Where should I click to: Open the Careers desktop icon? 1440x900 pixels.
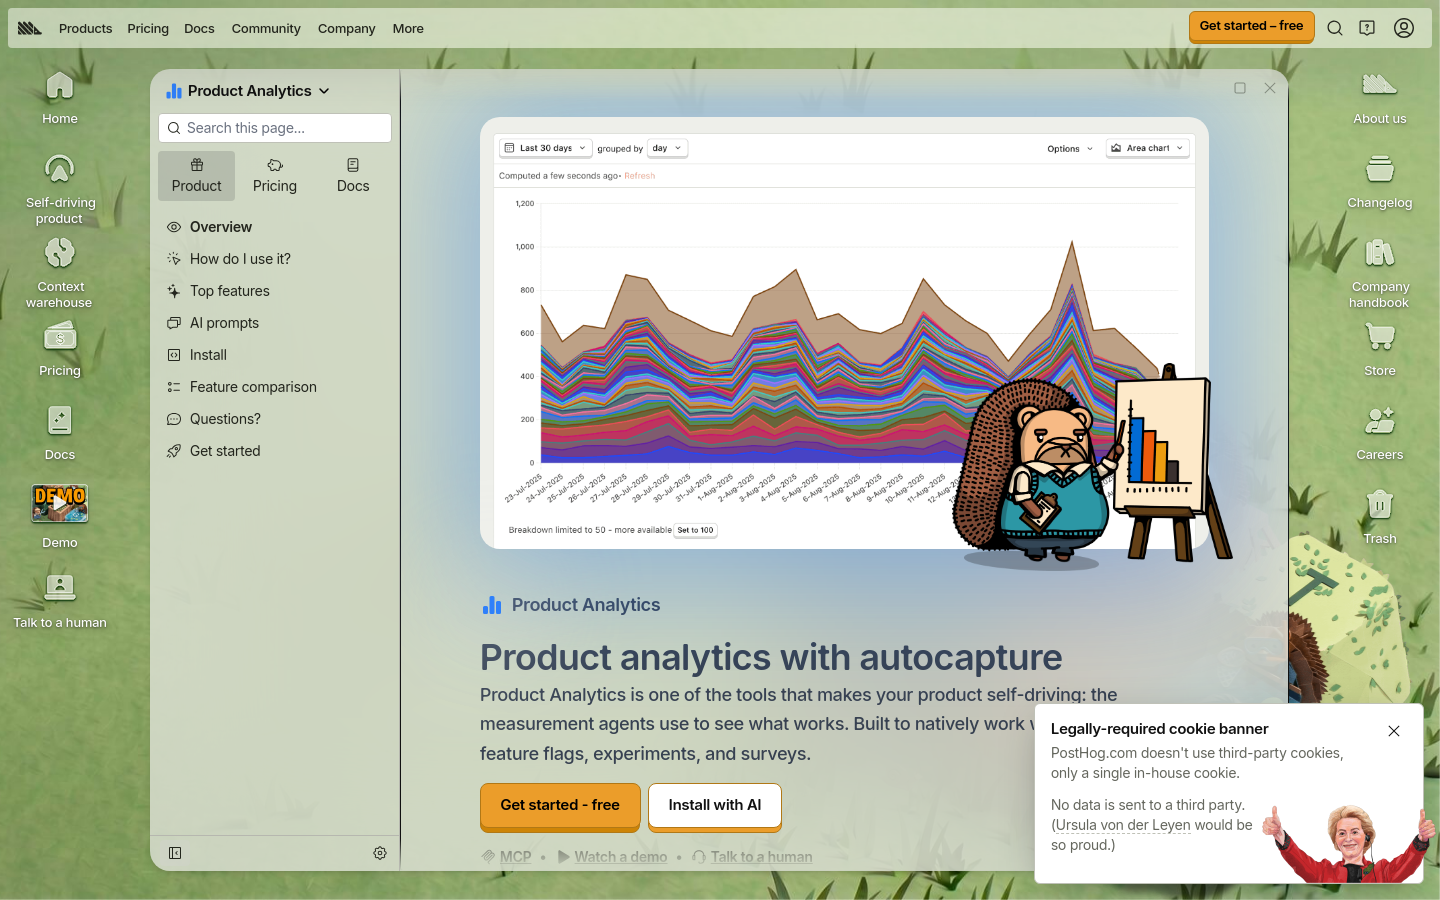tap(1380, 433)
